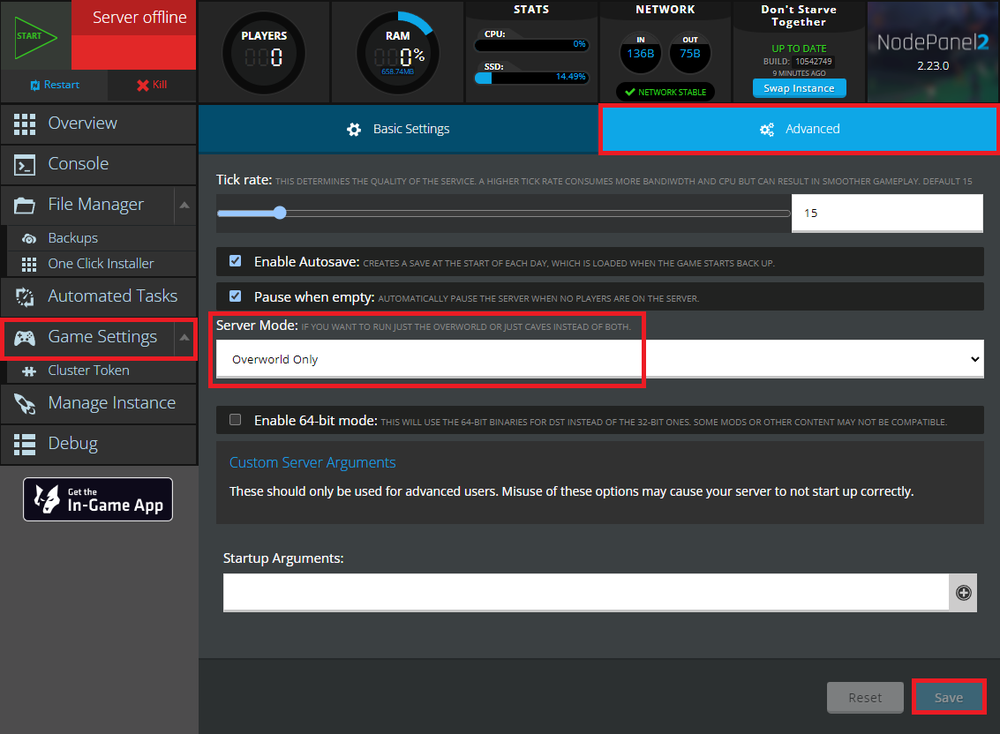Switch to the Basic Settings tab
1000x734 pixels.
398,129
